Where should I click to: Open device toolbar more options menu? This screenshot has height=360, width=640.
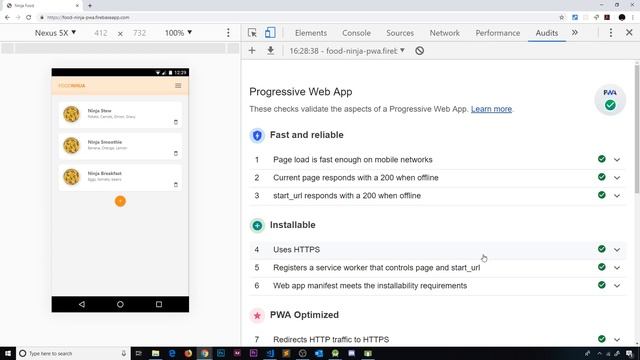tap(228, 33)
